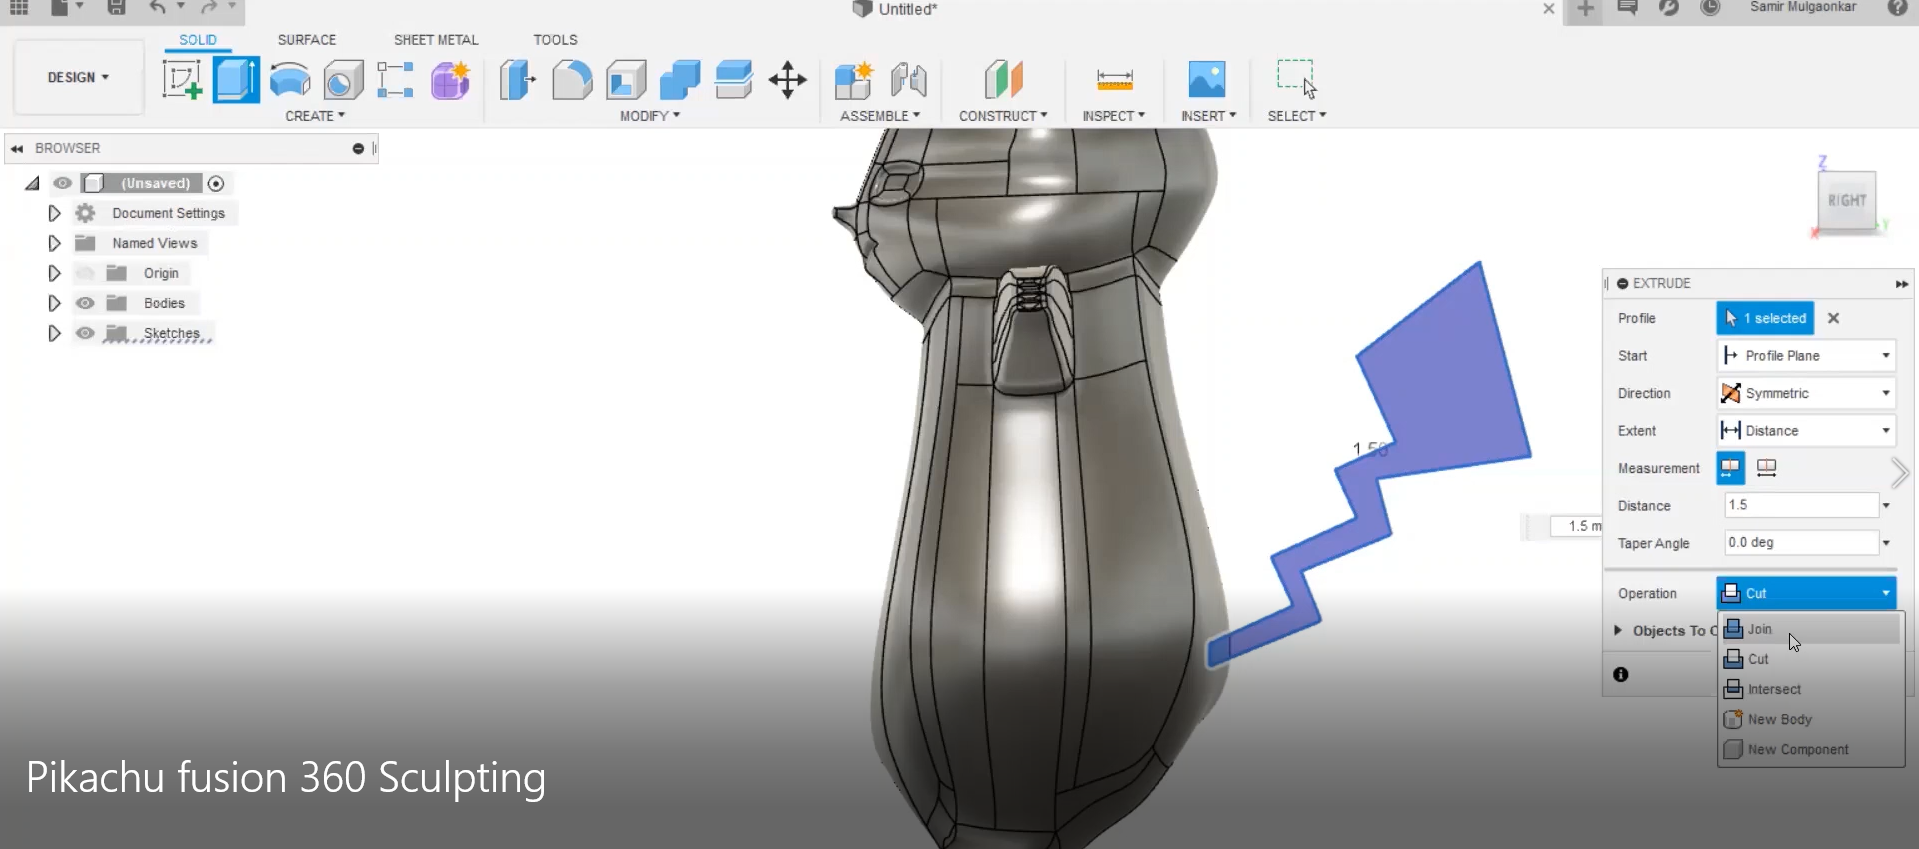1919x849 pixels.
Task: Click the Distance input field
Action: pyautogui.click(x=1801, y=505)
